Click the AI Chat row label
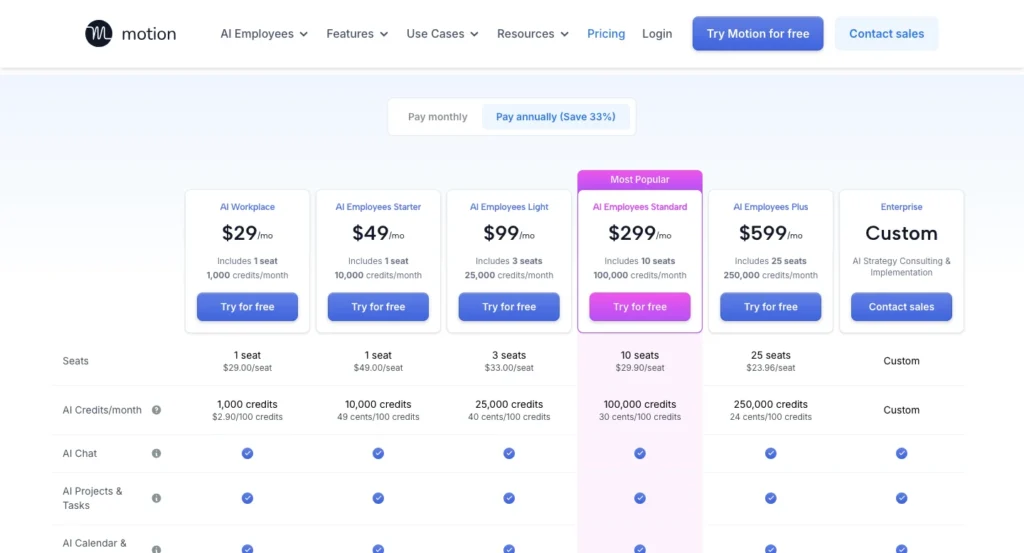This screenshot has height=553, width=1024. click(x=80, y=453)
